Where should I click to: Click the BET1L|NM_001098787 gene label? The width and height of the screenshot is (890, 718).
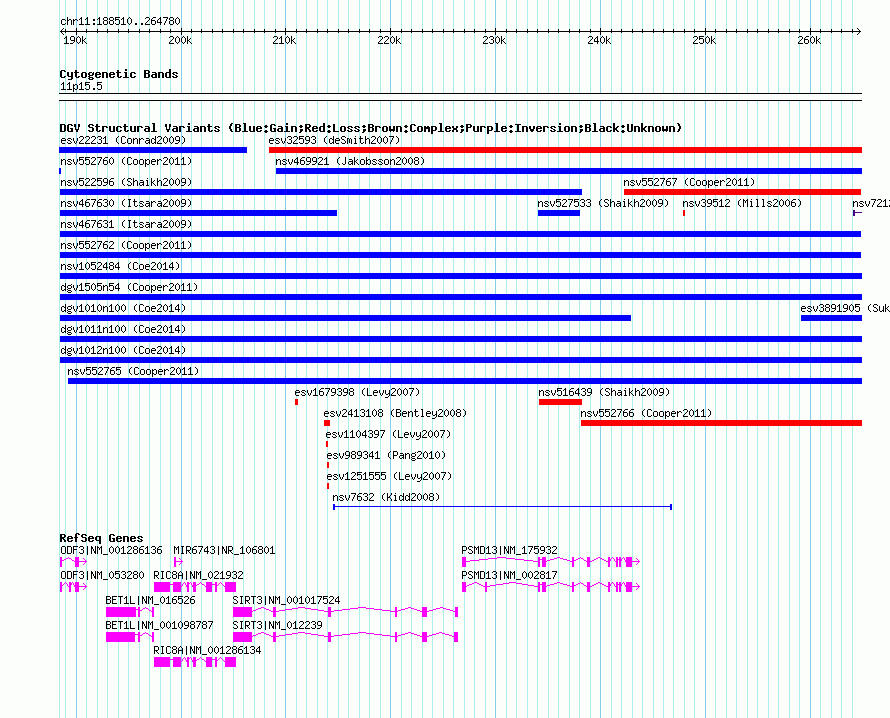pos(159,625)
